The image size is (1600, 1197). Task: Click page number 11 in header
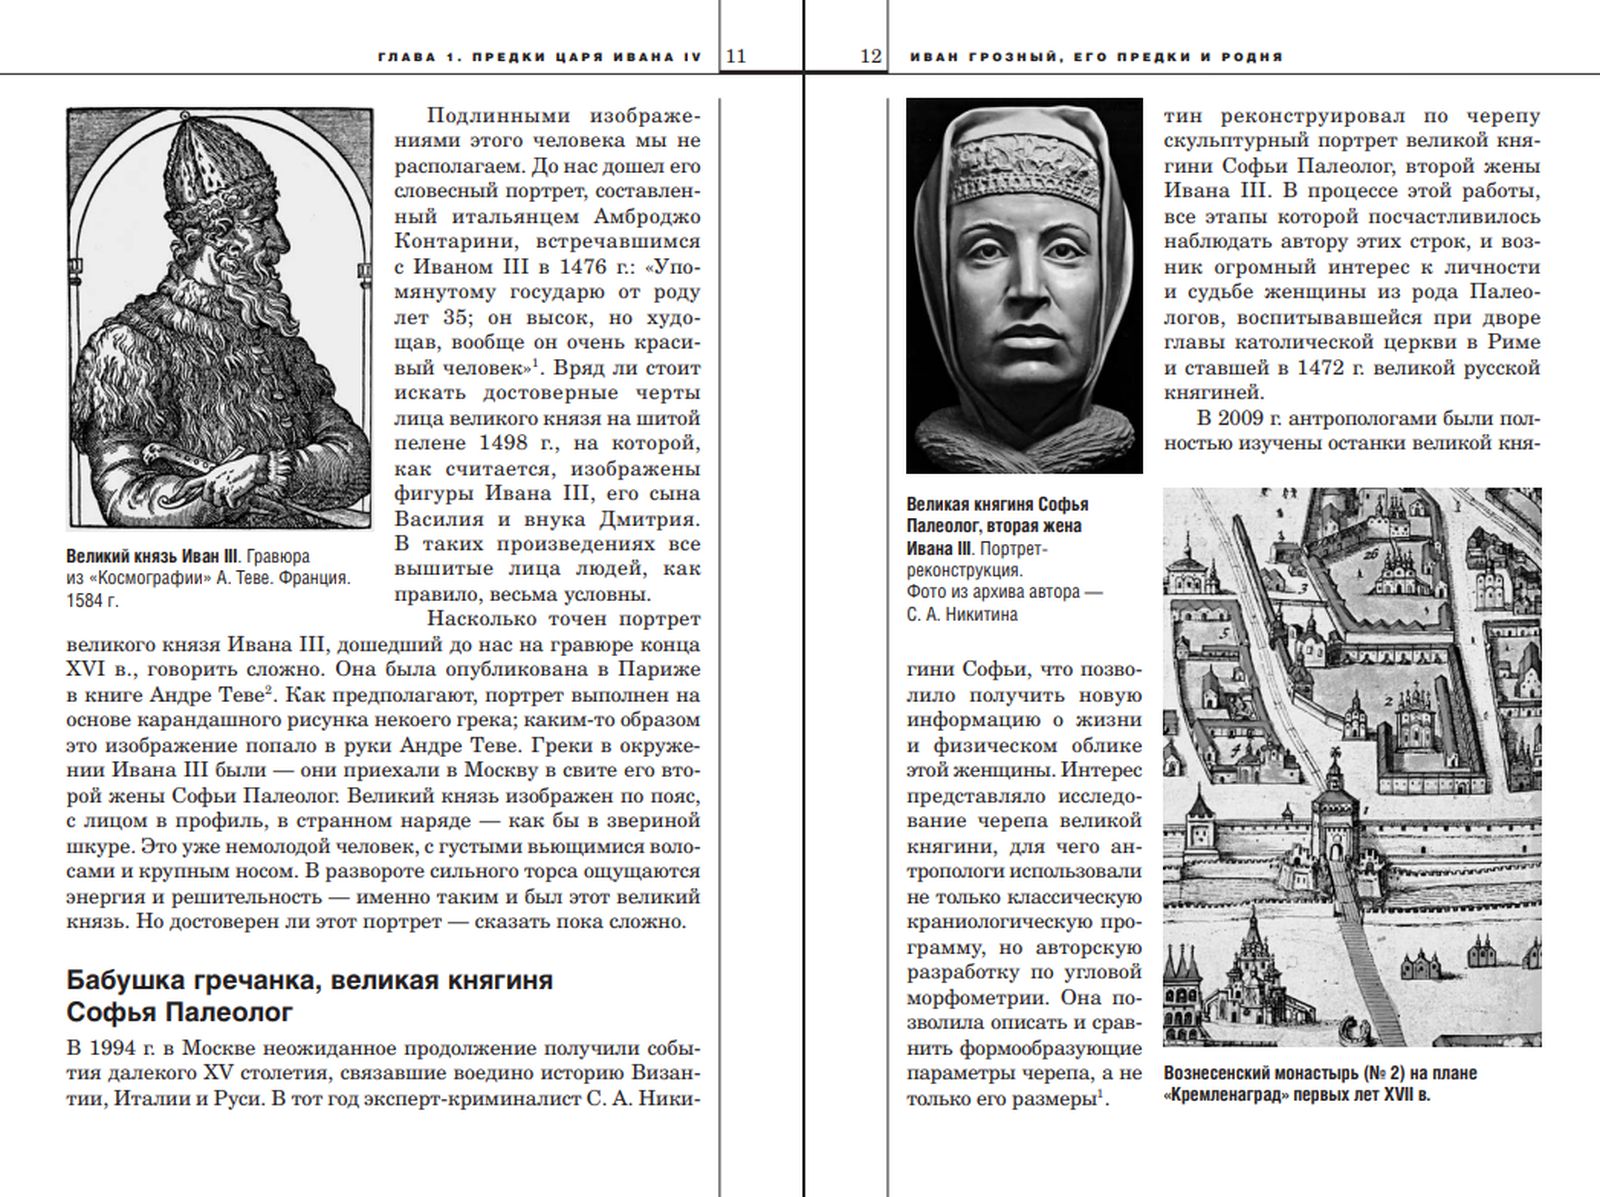tap(735, 57)
